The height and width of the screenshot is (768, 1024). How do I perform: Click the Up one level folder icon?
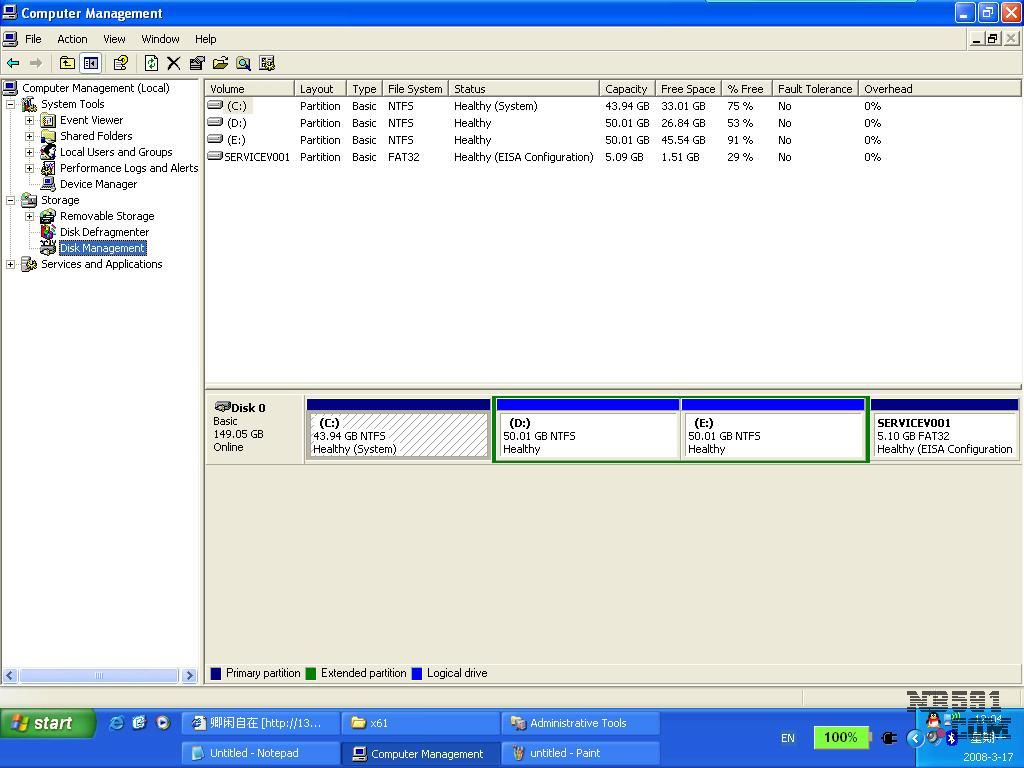67,63
